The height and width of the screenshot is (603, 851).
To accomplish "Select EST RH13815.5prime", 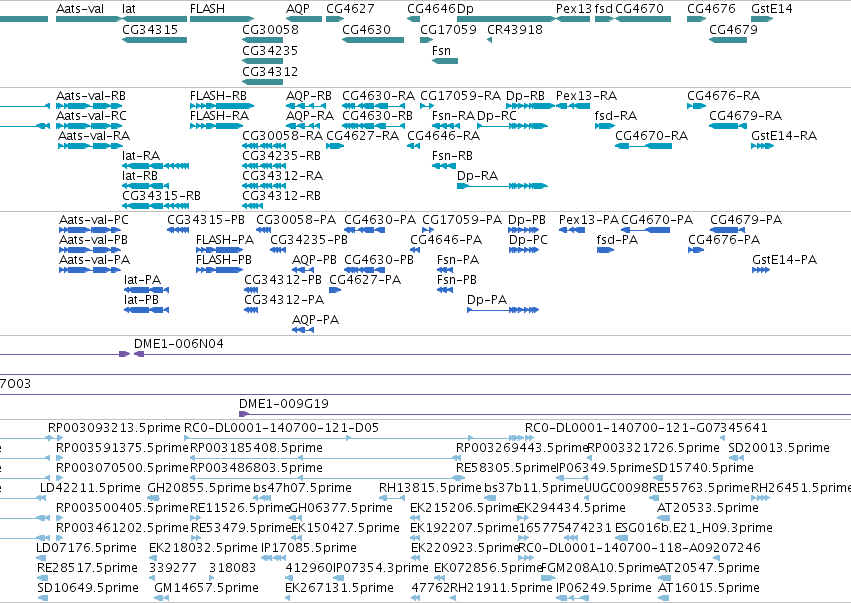I will [x=430, y=487].
